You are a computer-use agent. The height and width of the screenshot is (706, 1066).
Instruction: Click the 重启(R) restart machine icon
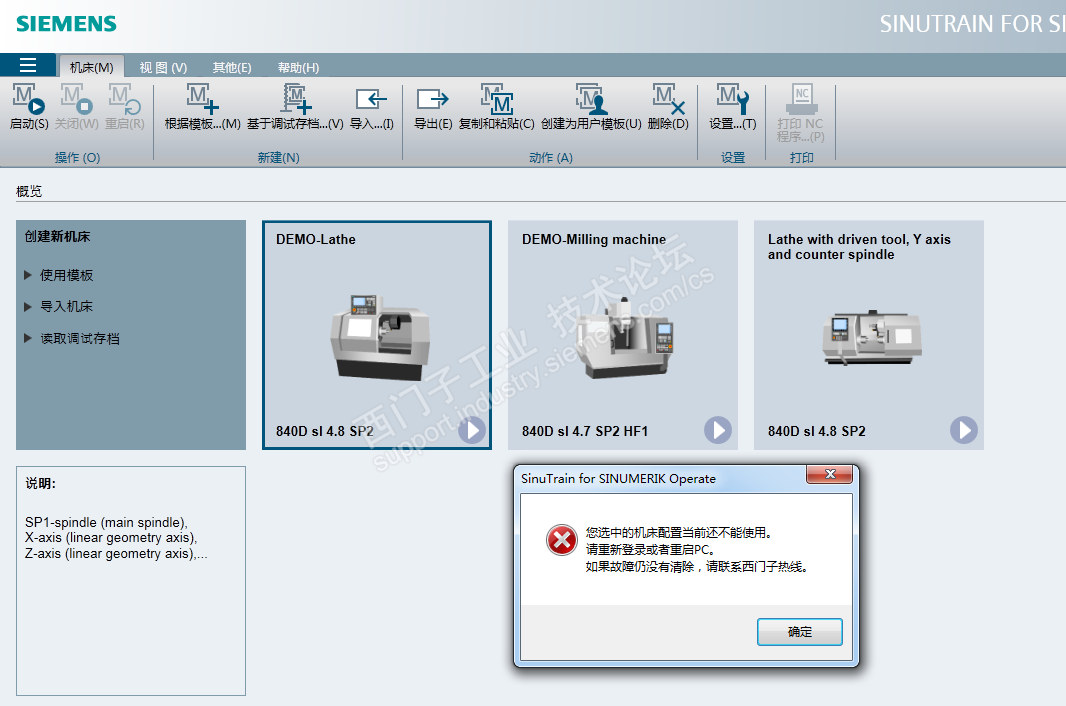pyautogui.click(x=124, y=99)
